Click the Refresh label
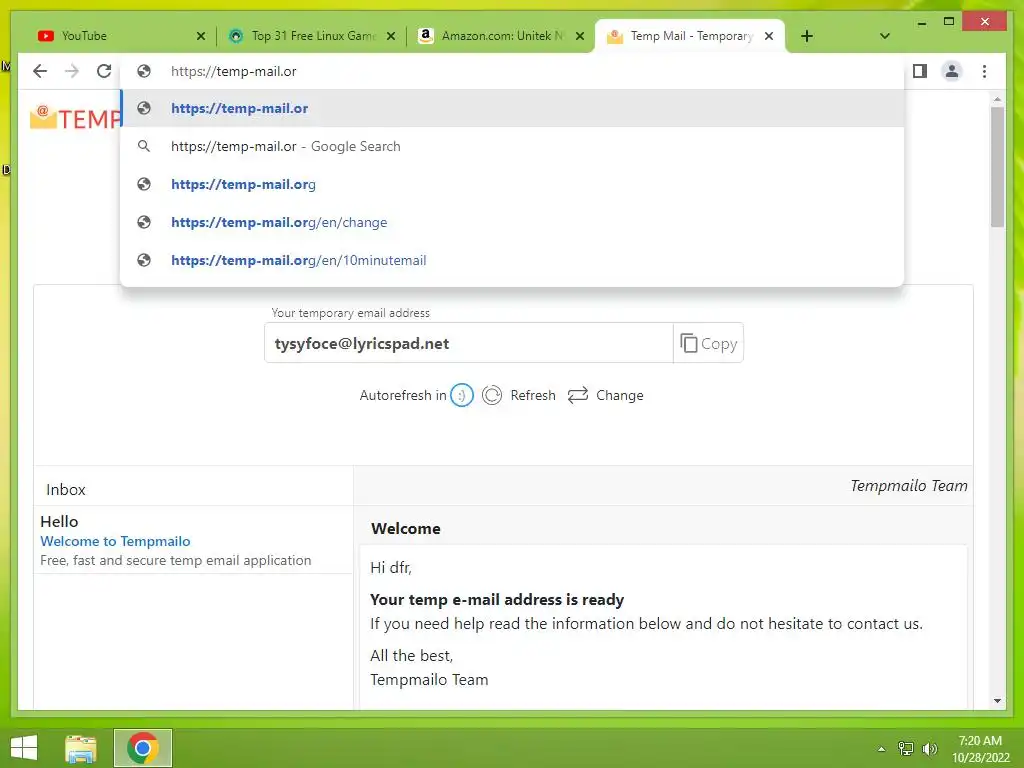1024x768 pixels. coord(533,395)
